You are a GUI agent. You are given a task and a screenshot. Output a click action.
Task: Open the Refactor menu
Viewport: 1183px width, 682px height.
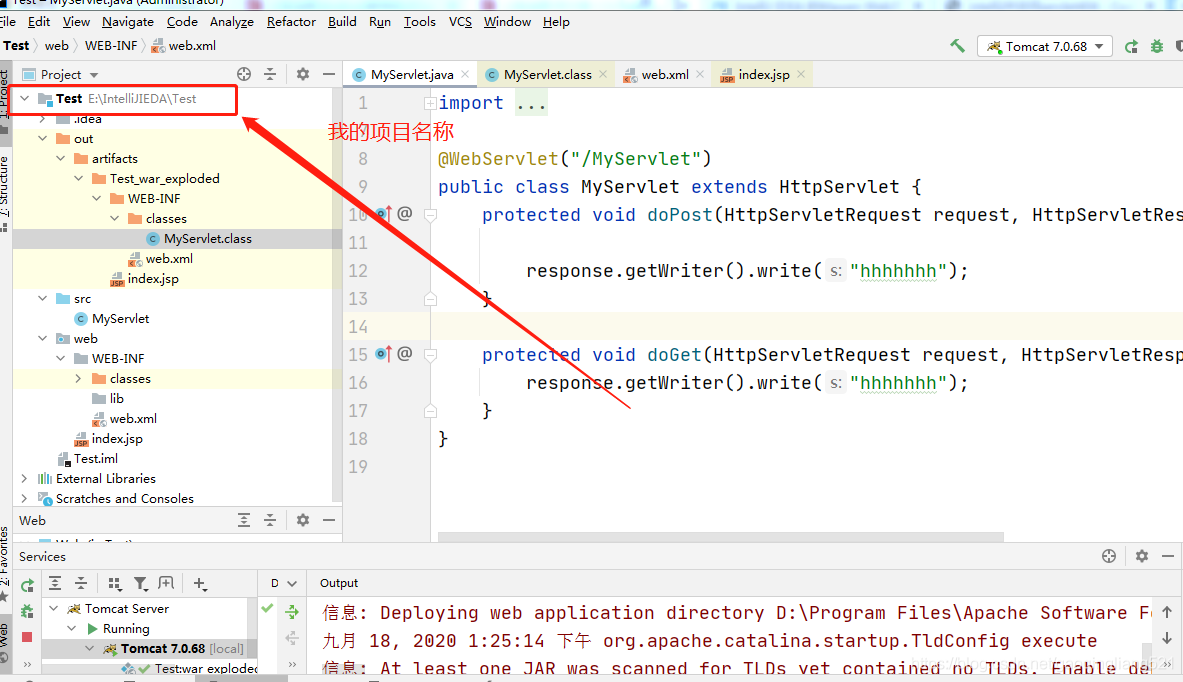290,22
